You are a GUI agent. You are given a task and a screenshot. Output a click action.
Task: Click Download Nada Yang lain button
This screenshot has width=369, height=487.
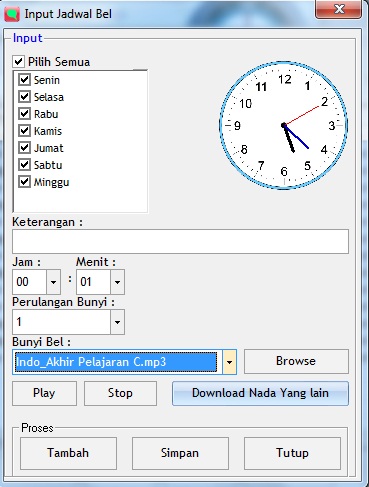click(x=260, y=393)
